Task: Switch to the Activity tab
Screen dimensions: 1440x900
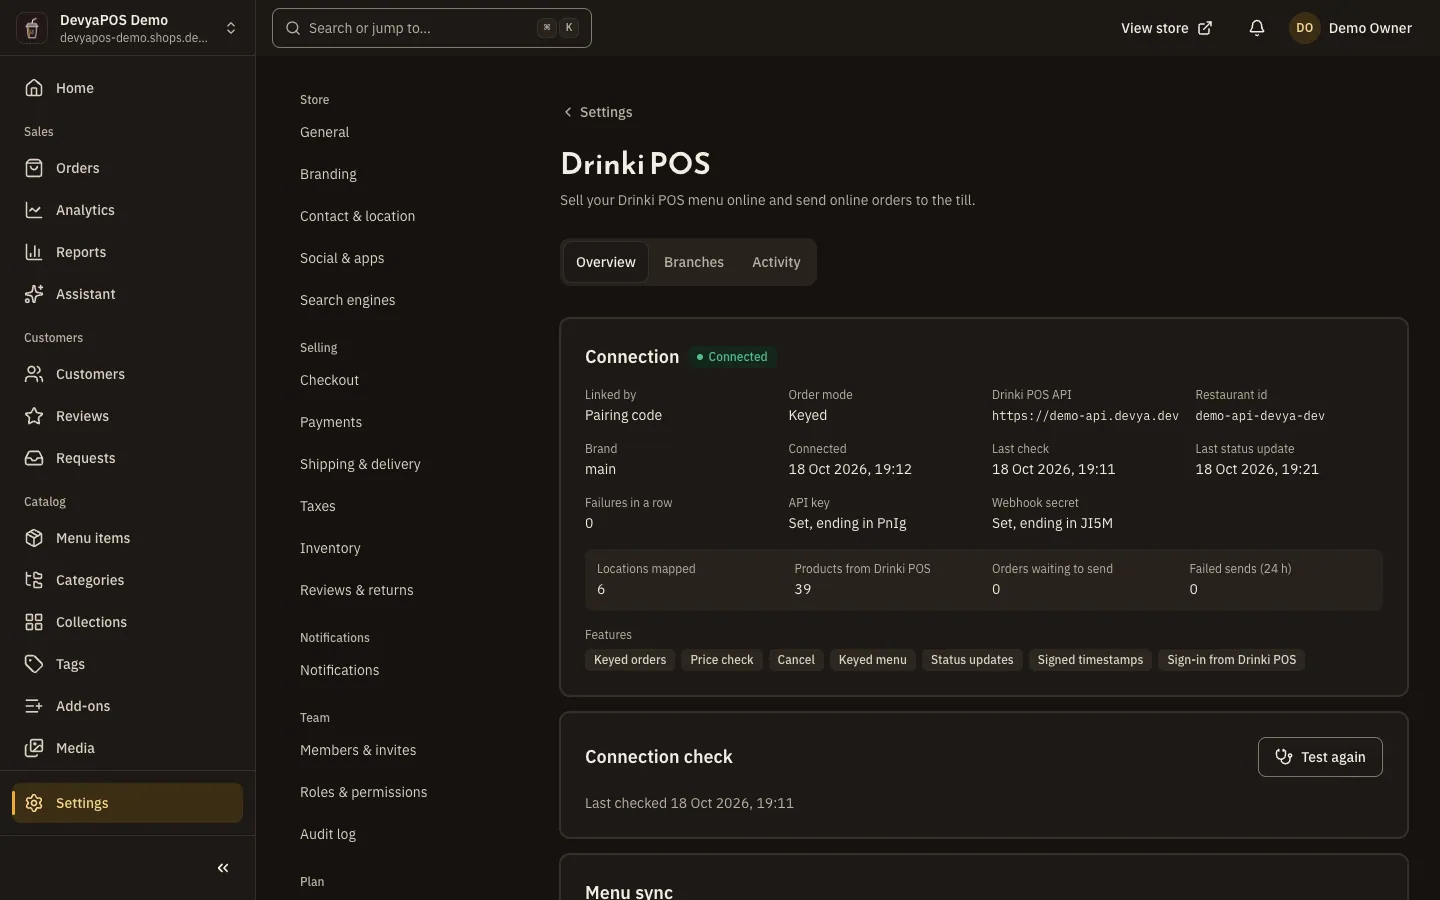Action: point(776,262)
